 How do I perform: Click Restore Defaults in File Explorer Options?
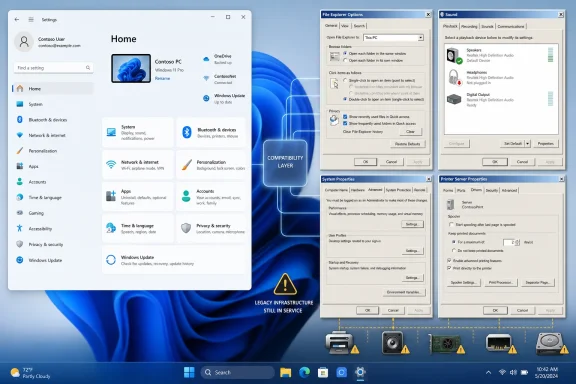coord(407,144)
